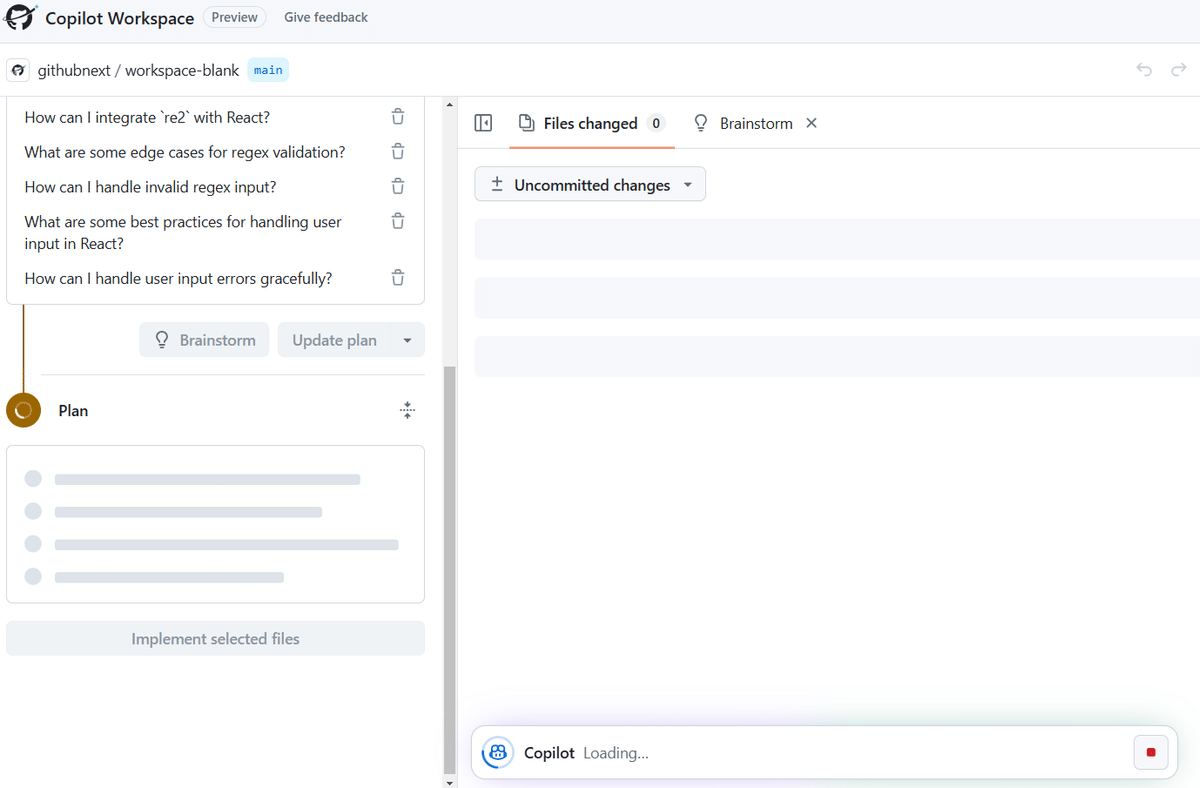Open the Uncommitted changes dropdown

[589, 184]
